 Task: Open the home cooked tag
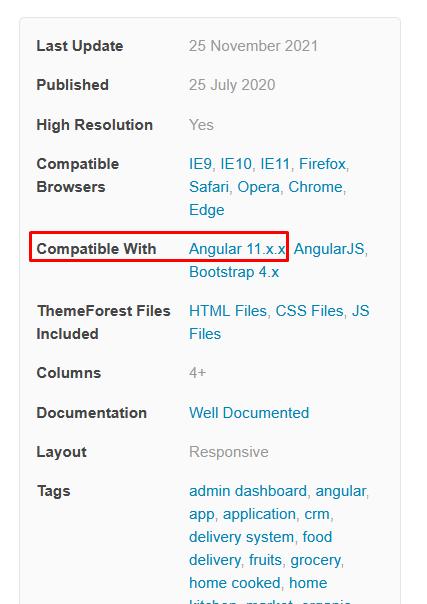click(235, 583)
